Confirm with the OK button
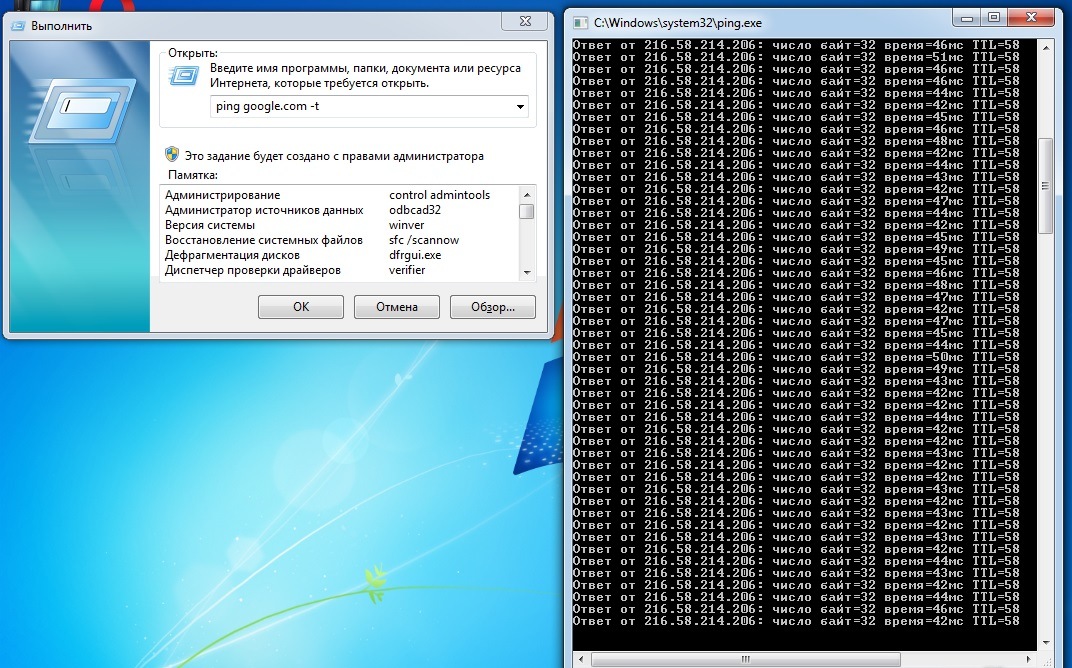The image size is (1072, 668). (301, 307)
